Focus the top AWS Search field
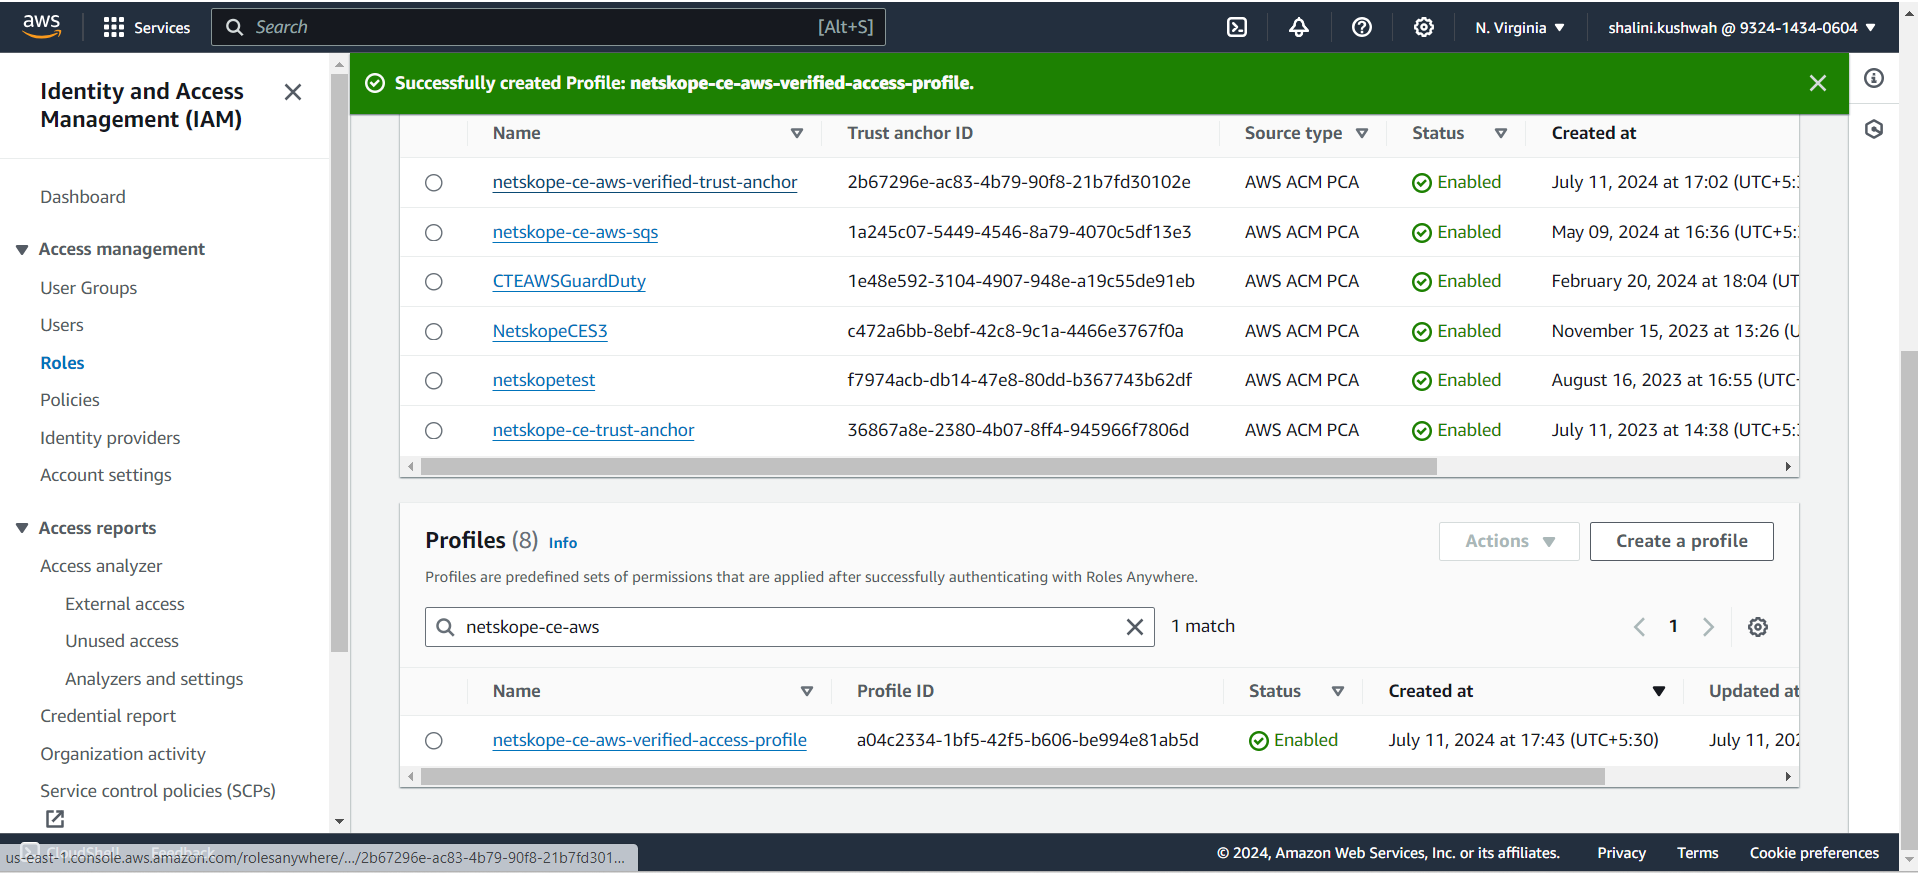1918x873 pixels. coord(548,27)
